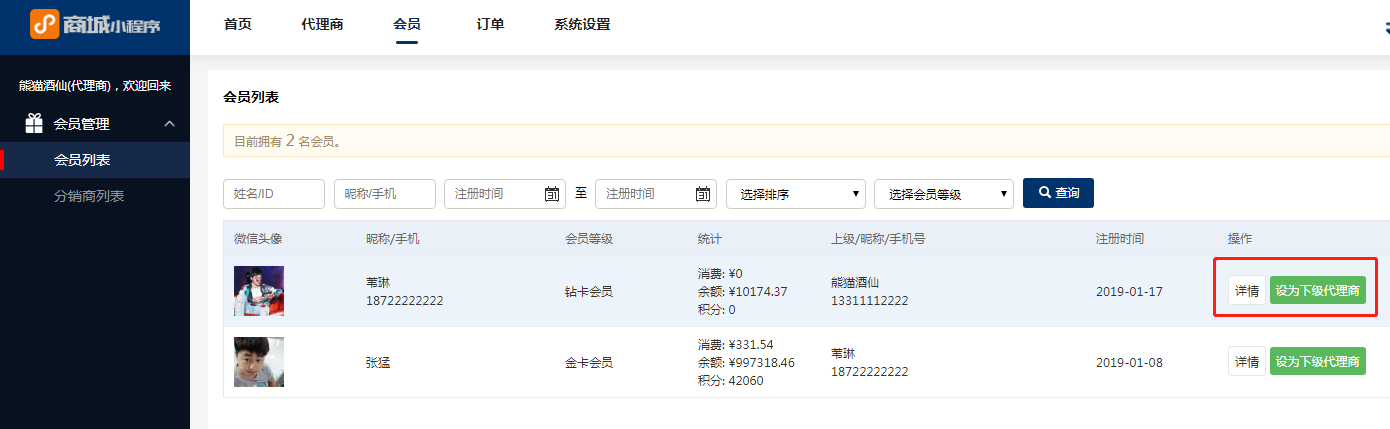Screen dimensions: 1390x429
Task: Click the 操作 column header
Action: (x=1240, y=239)
